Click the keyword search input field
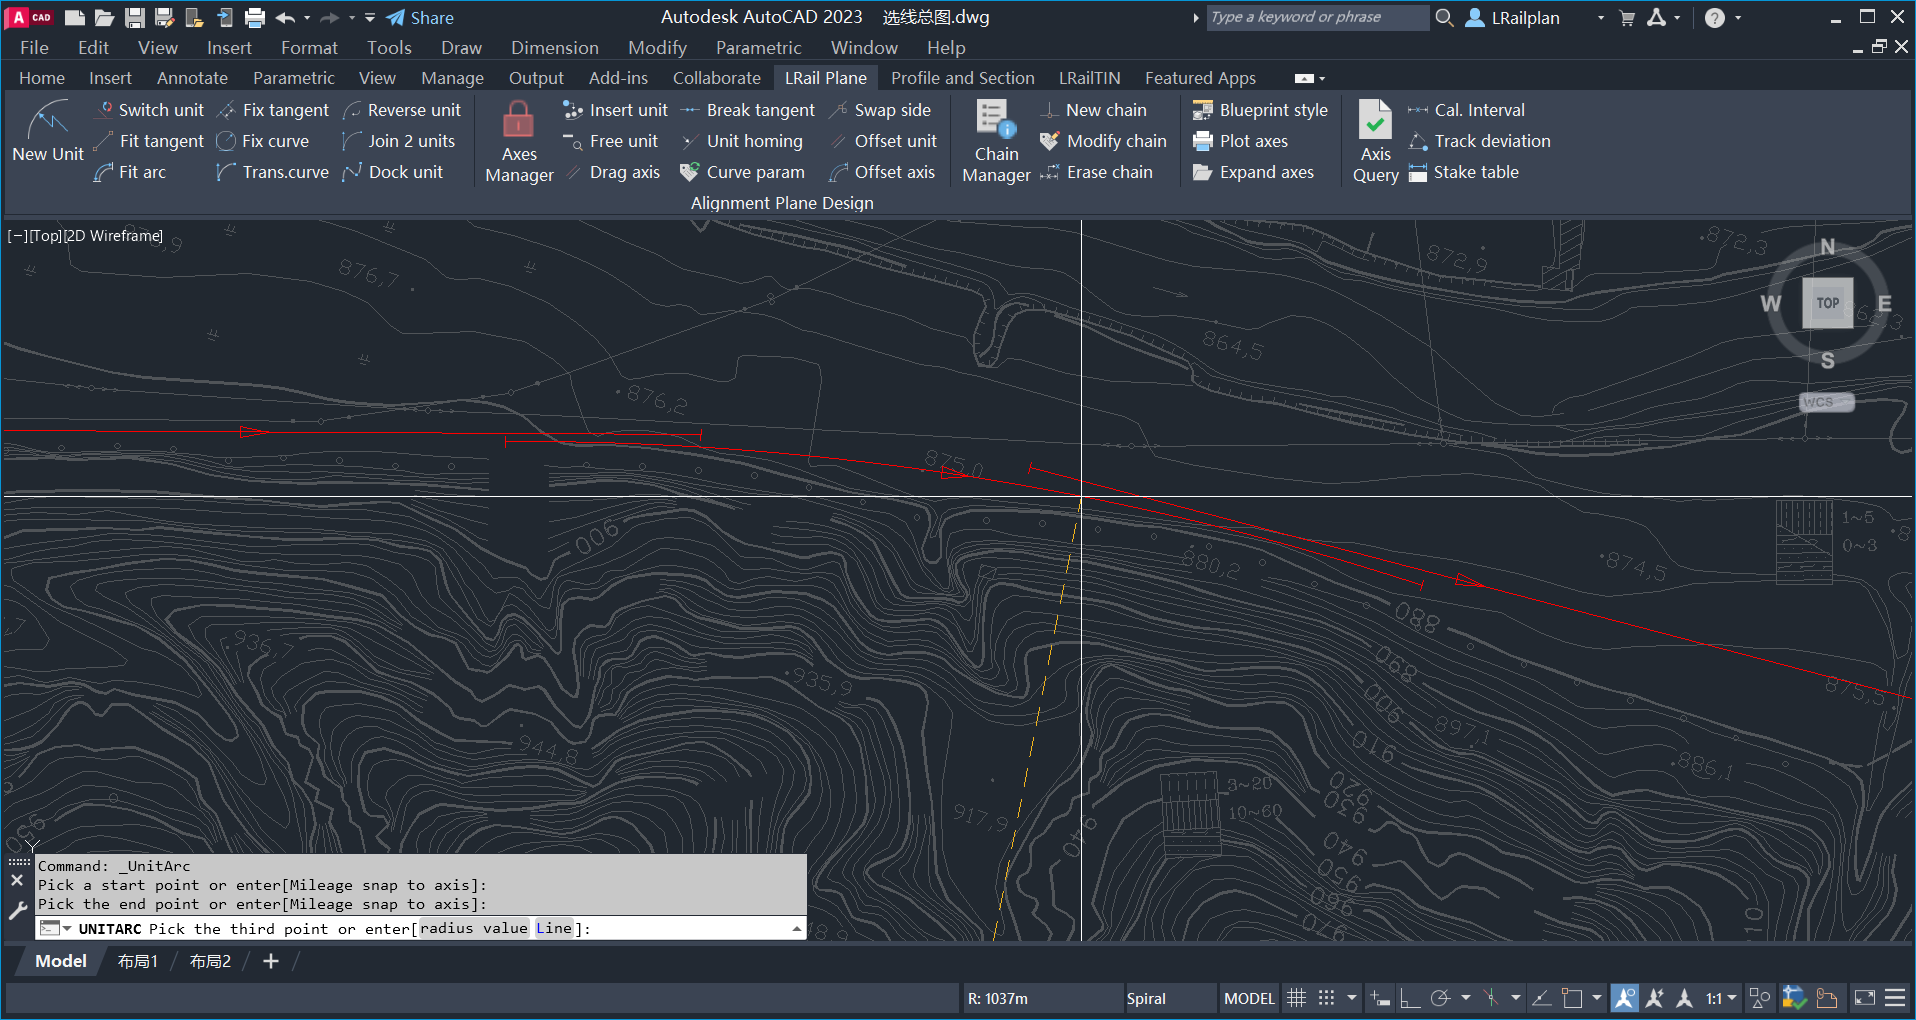Image resolution: width=1916 pixels, height=1020 pixels. [1317, 17]
